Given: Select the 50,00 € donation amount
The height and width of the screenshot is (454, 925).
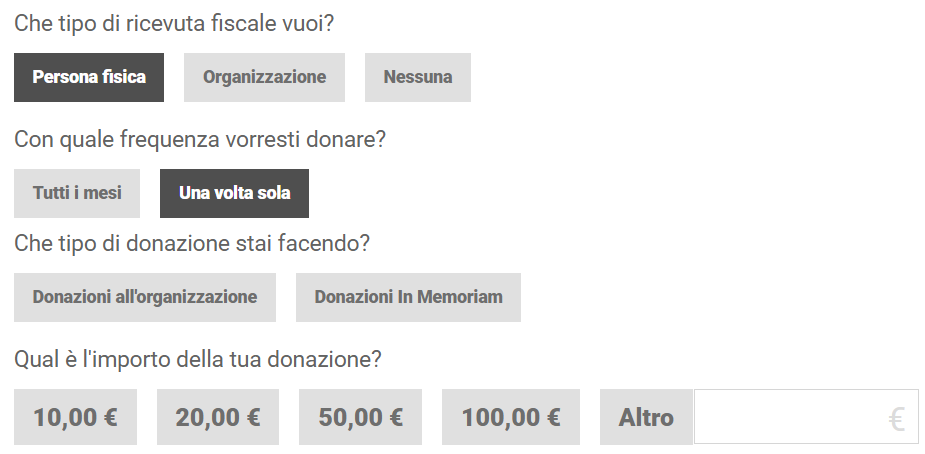Looking at the screenshot, I should (x=361, y=417).
